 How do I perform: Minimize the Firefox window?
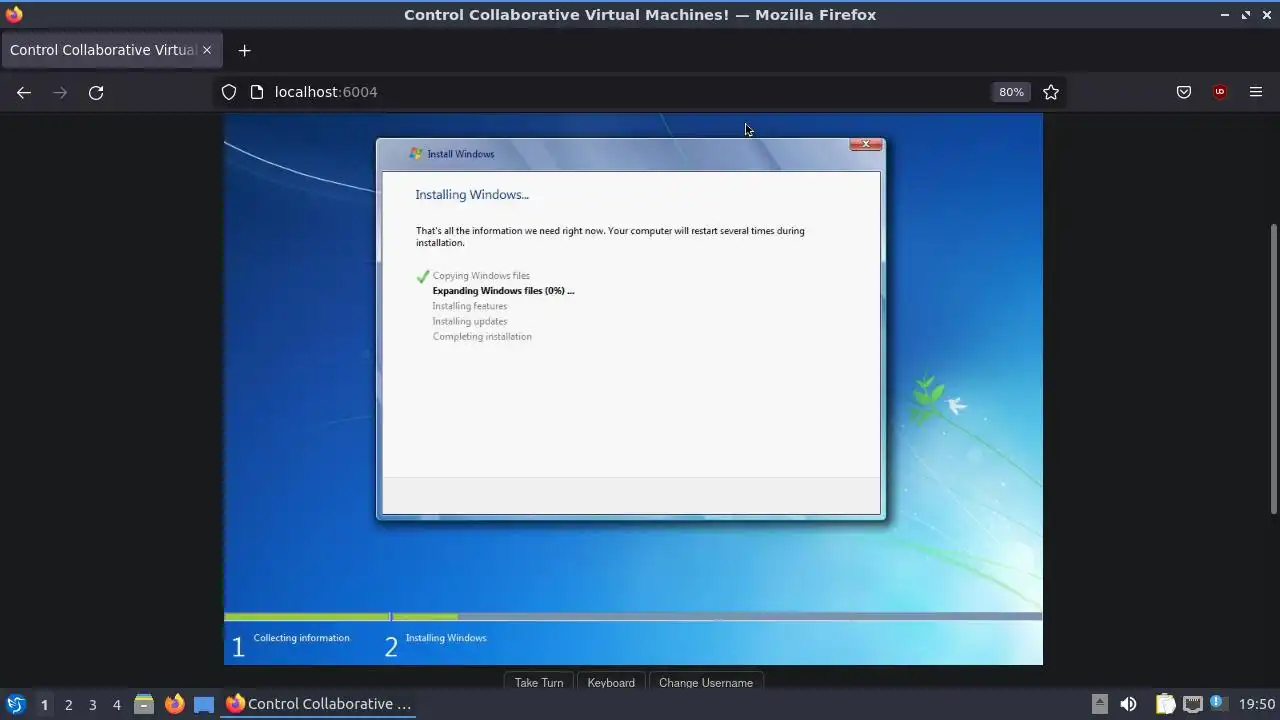[x=1225, y=15]
